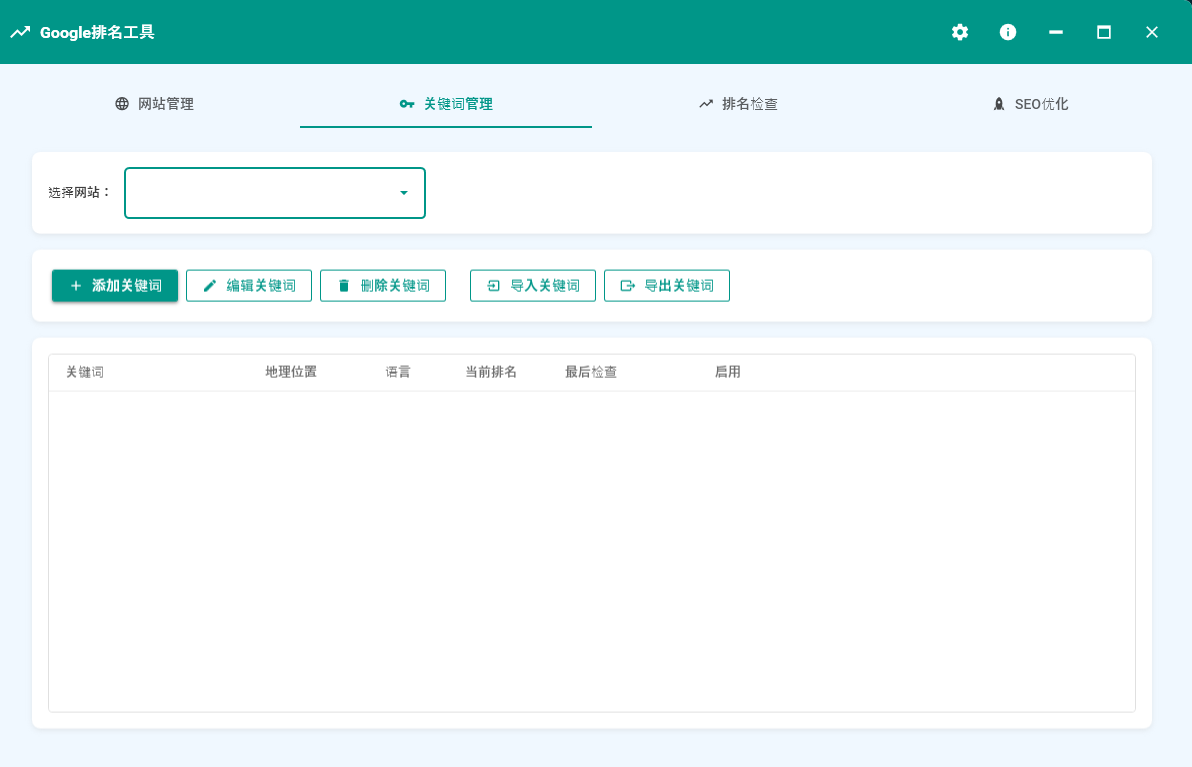Maximize the application window
This screenshot has height=767, width=1192.
[1104, 32]
